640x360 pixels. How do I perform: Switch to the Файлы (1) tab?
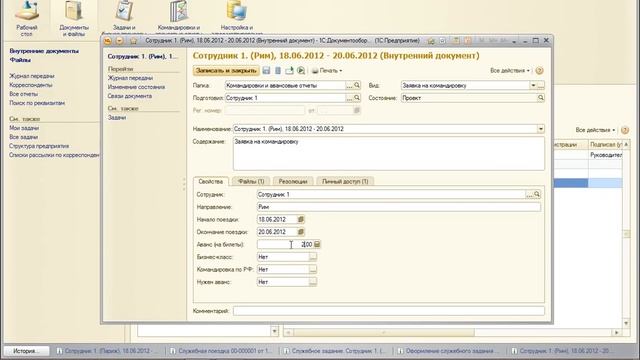pos(251,181)
